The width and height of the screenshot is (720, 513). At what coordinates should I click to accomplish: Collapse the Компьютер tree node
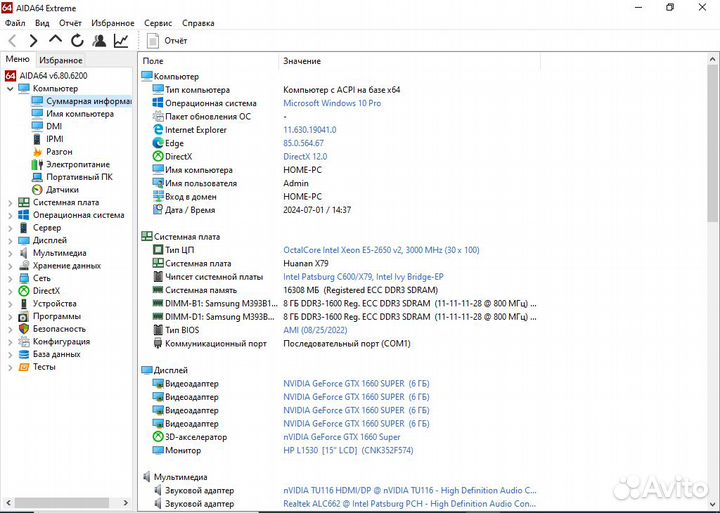click(11, 89)
